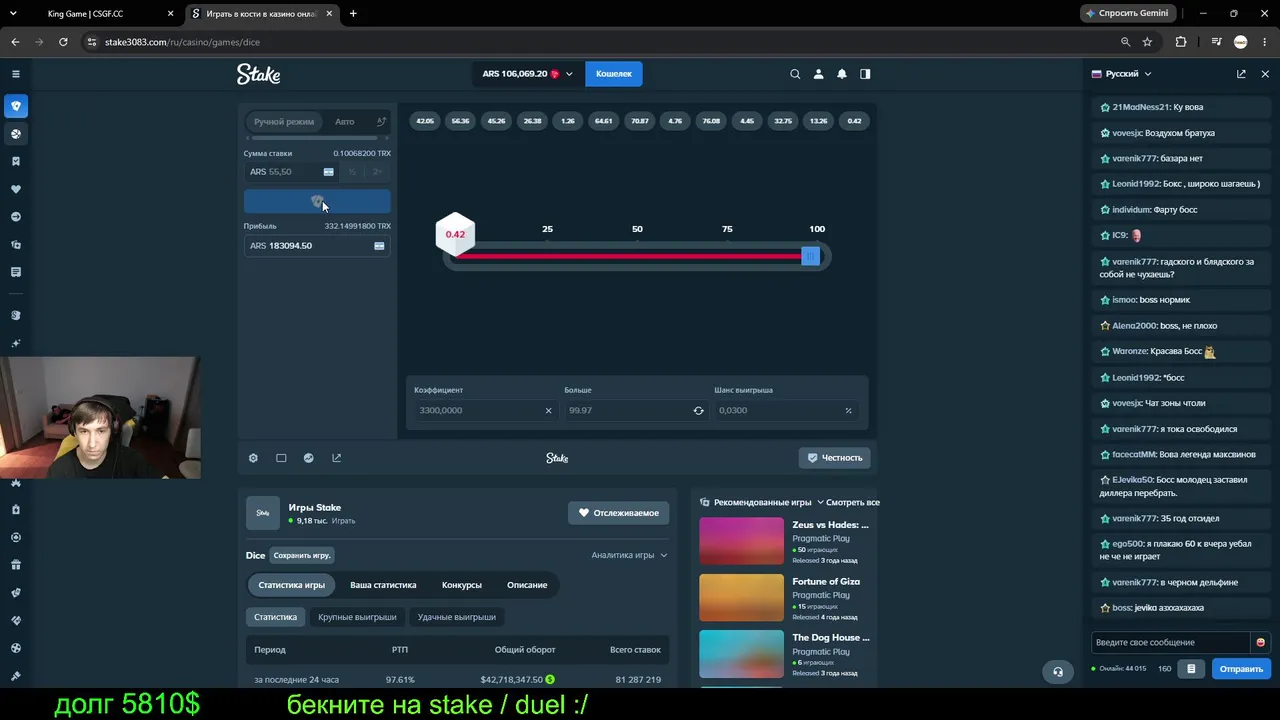Image resolution: width=1280 pixels, height=720 pixels.
Task: Click the Прибыль profit field
Action: point(317,246)
